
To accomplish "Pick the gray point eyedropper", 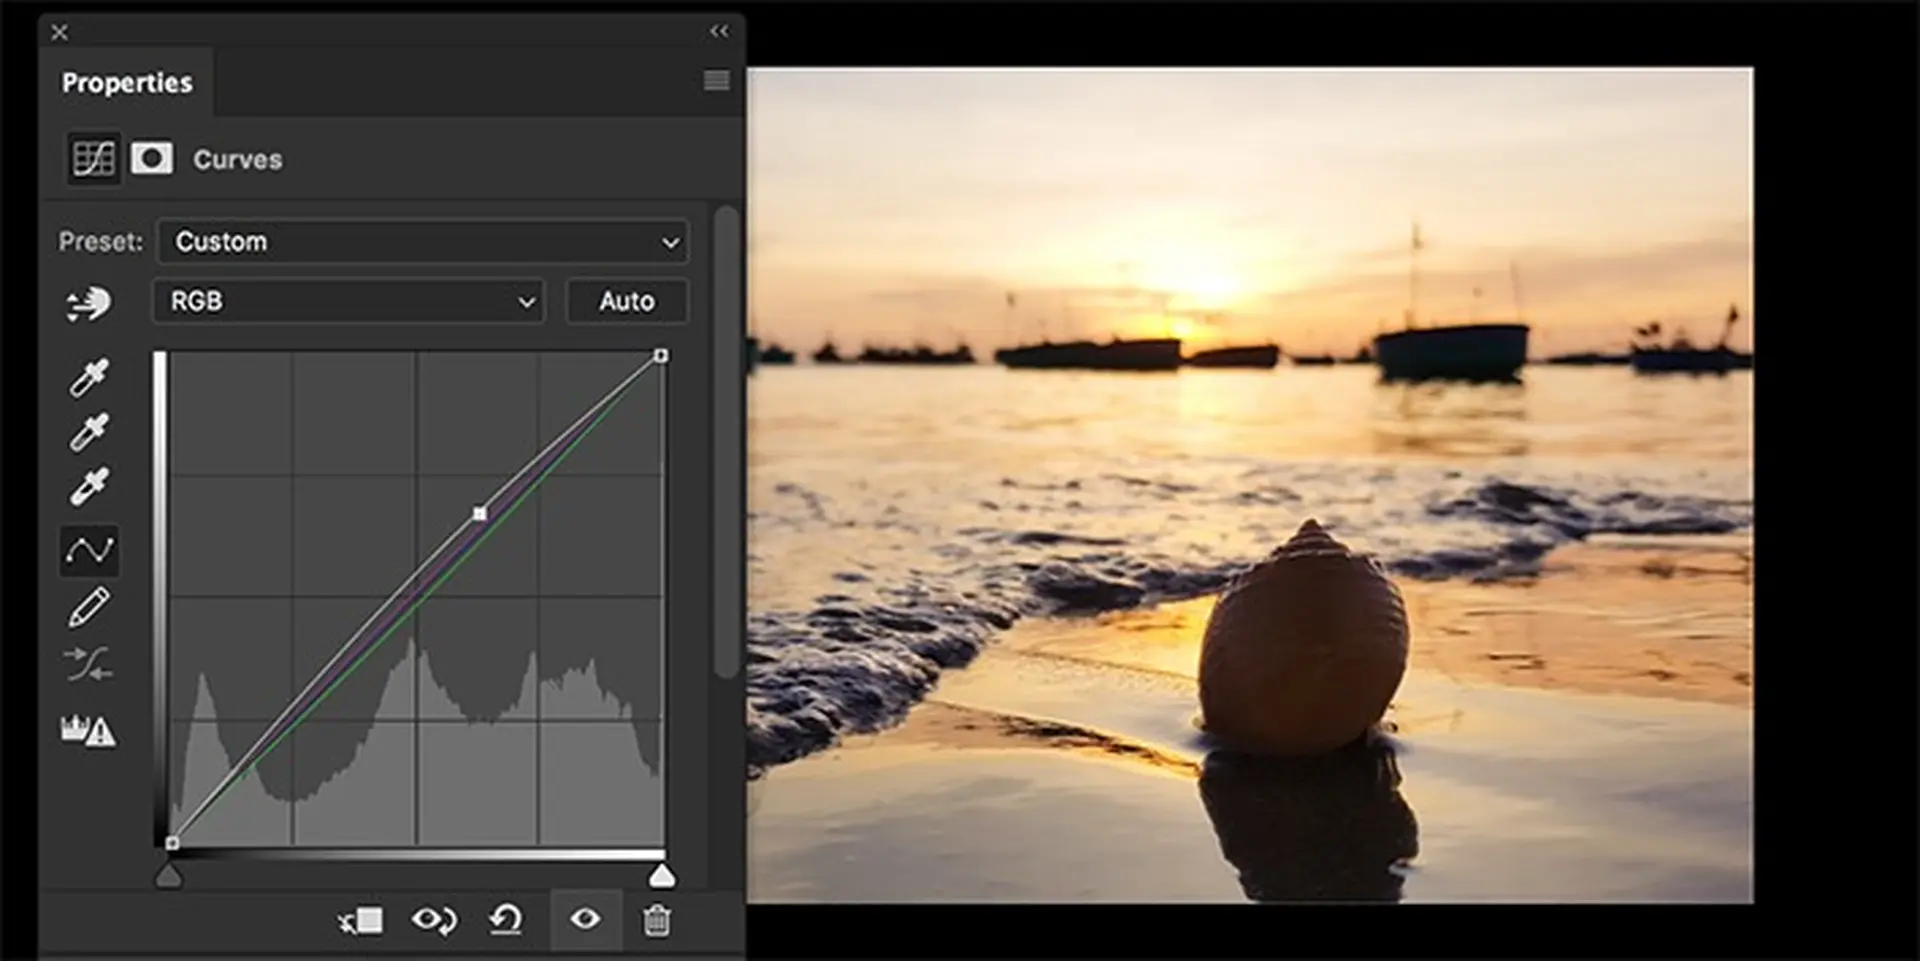I will 89,432.
